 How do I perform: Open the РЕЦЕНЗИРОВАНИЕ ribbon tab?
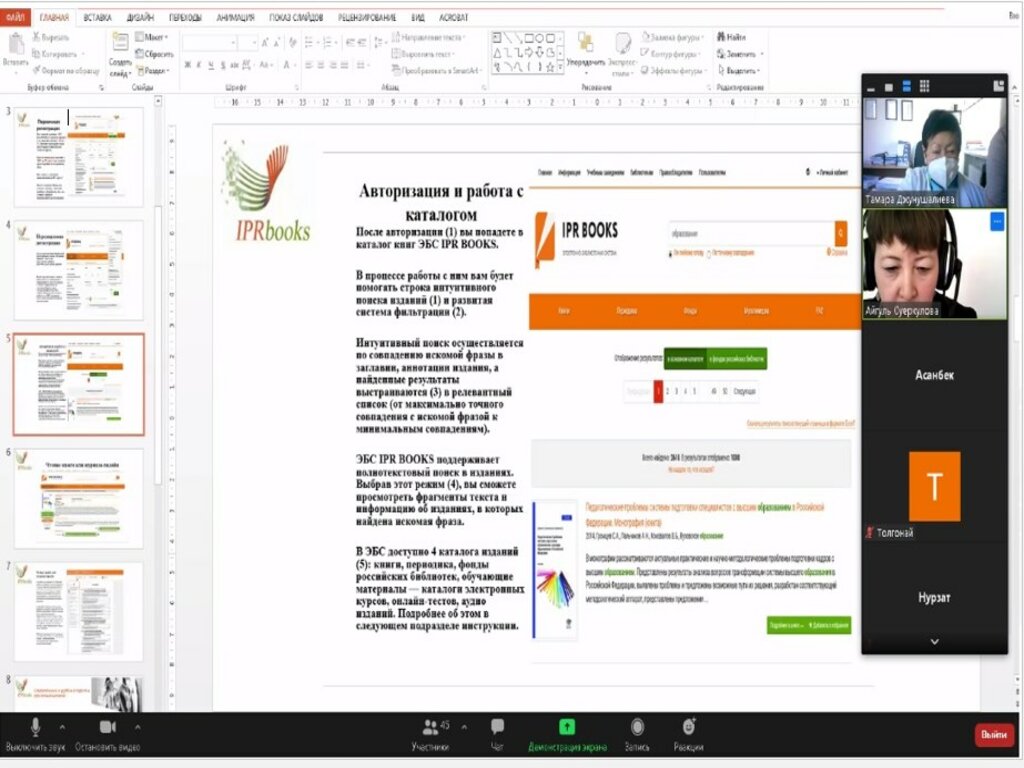(367, 18)
